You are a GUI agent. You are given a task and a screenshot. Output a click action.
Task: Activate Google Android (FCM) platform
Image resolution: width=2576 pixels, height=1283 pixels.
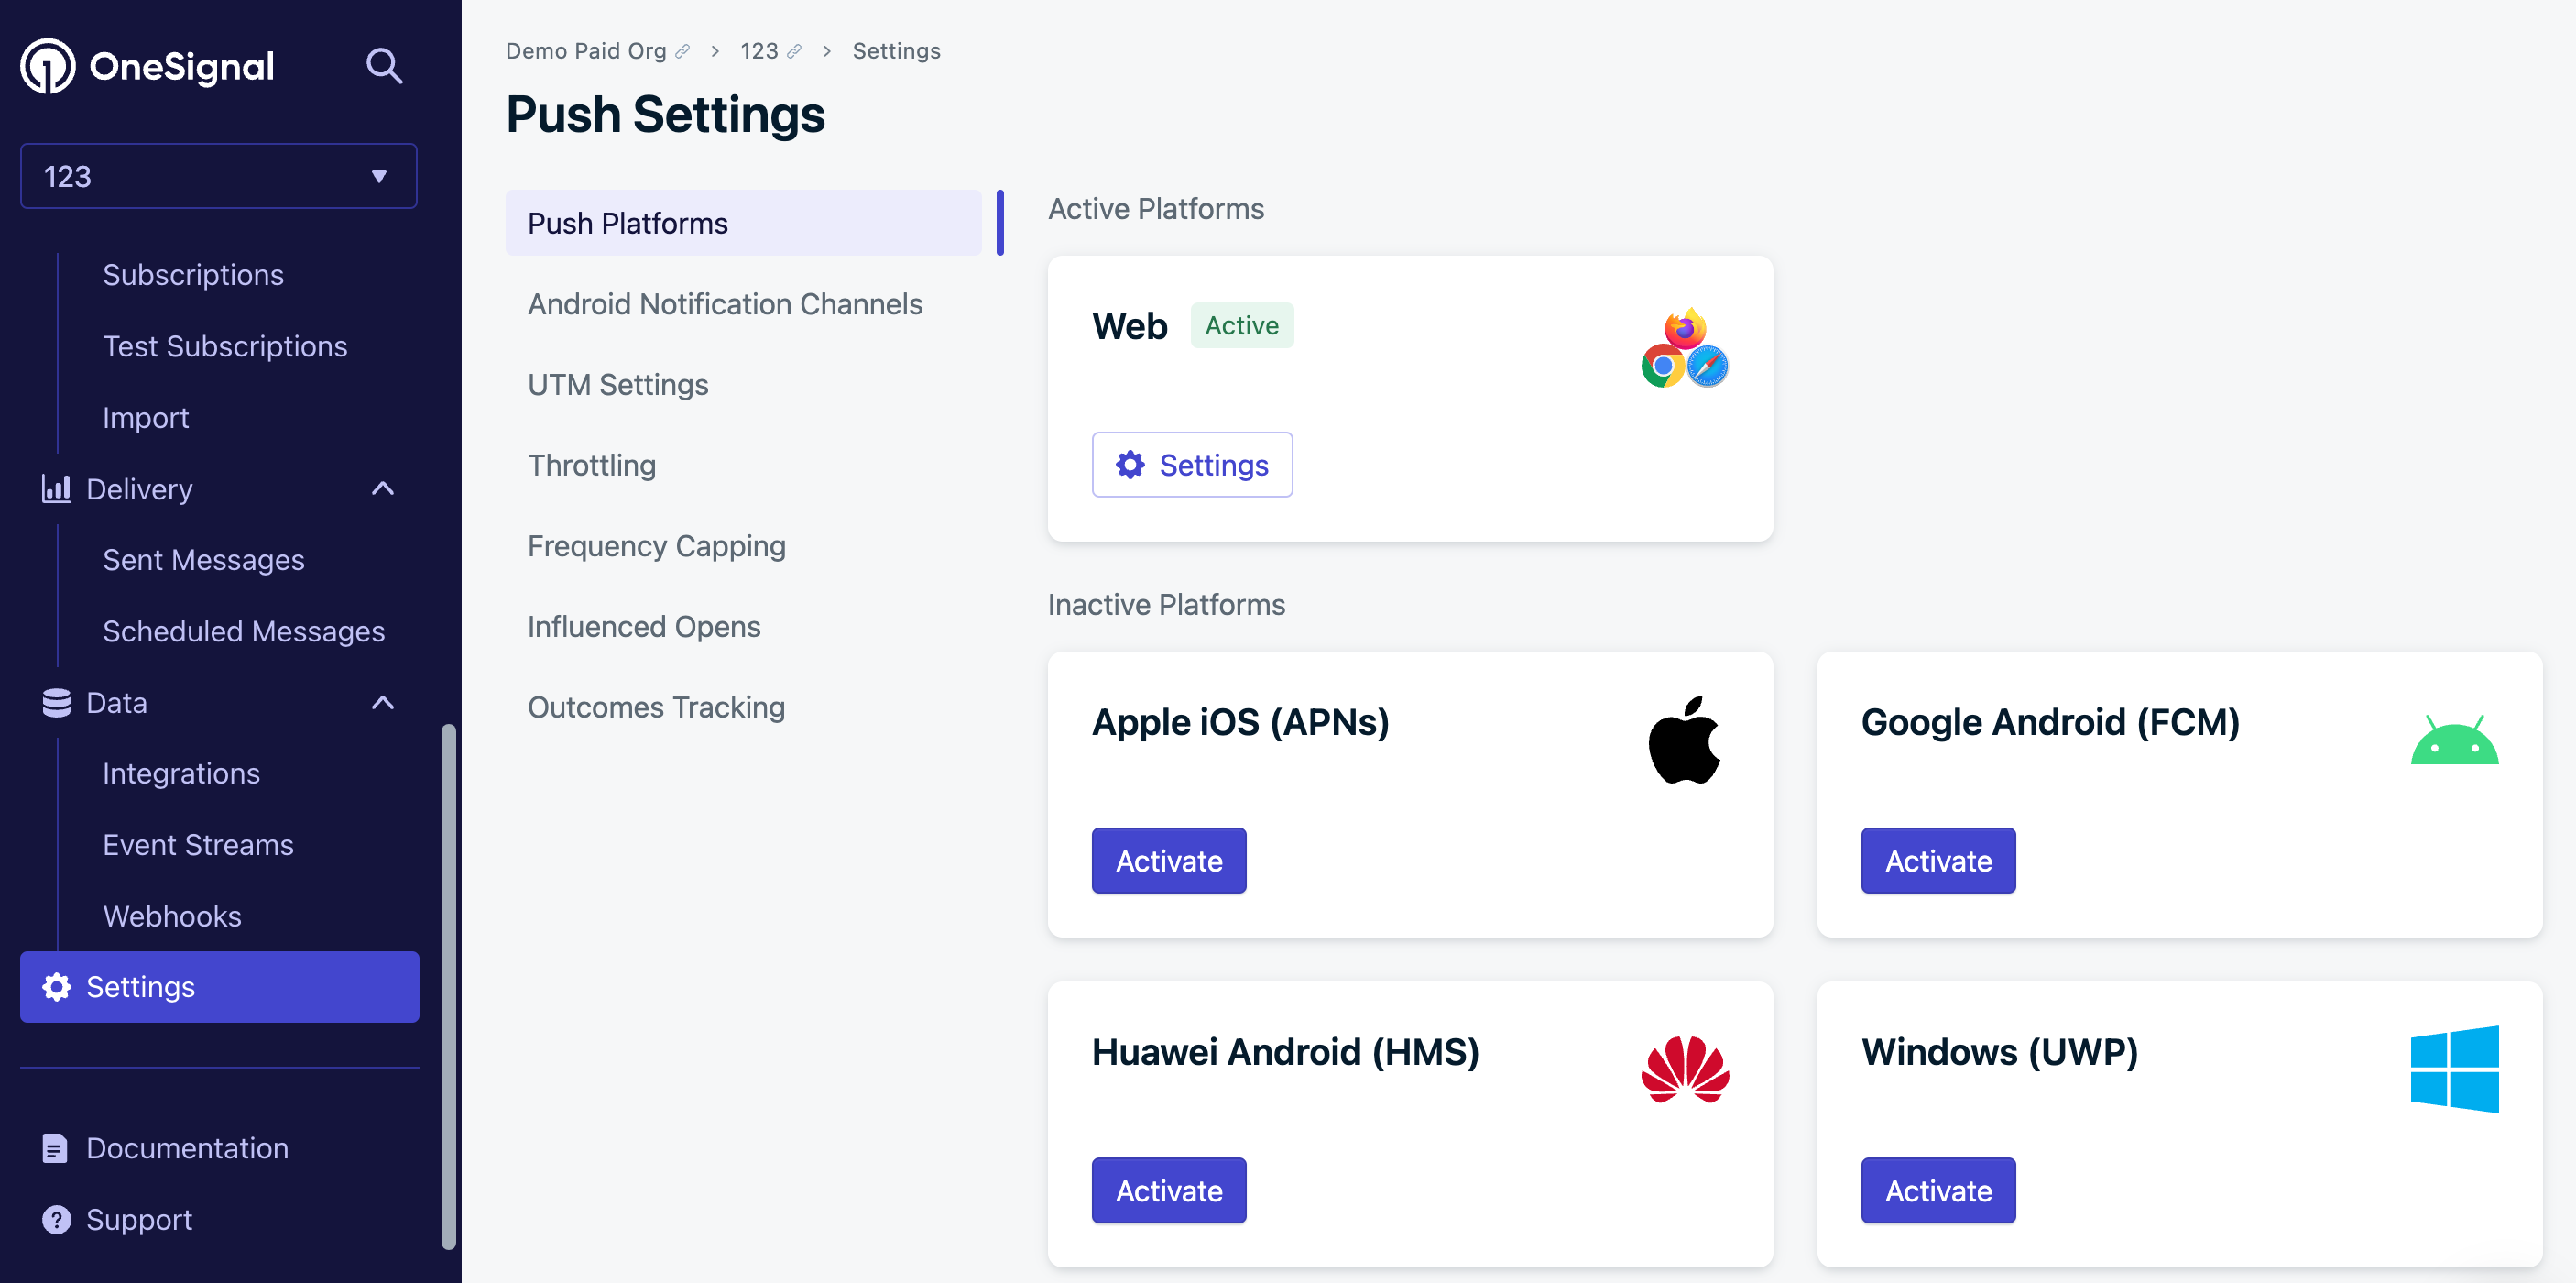click(1938, 860)
